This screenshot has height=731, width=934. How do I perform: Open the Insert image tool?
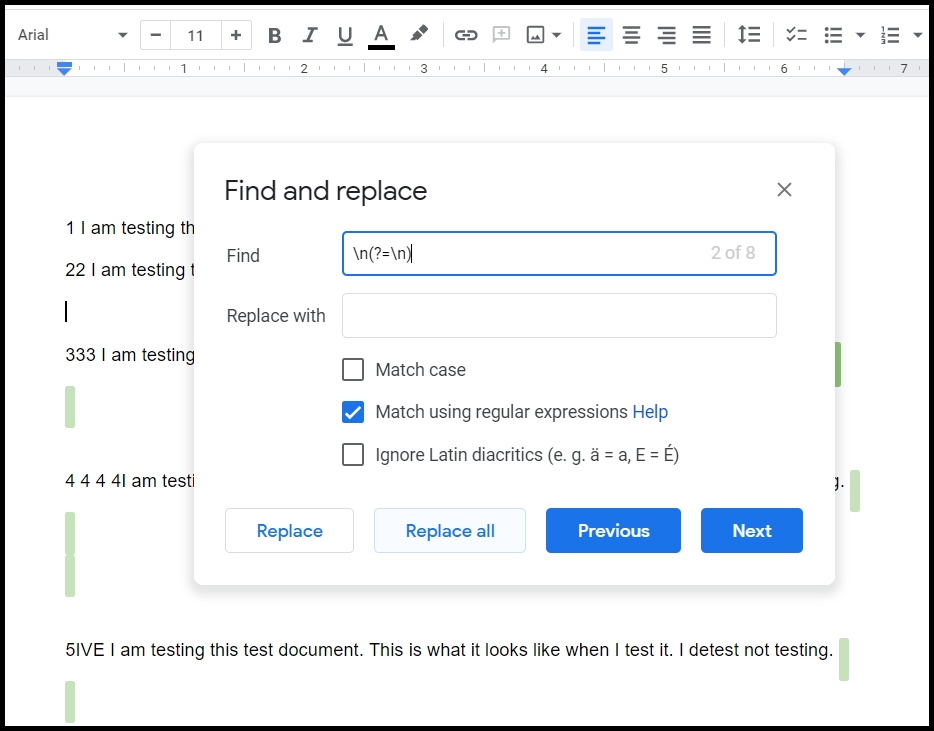coord(536,34)
